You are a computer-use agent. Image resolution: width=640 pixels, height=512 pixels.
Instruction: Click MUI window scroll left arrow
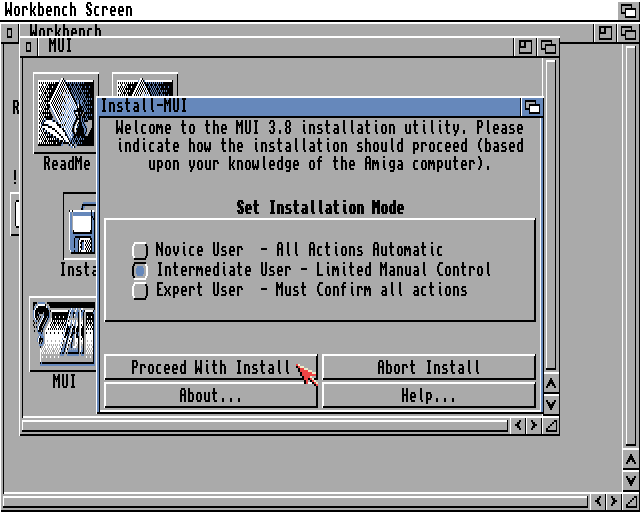pos(518,425)
